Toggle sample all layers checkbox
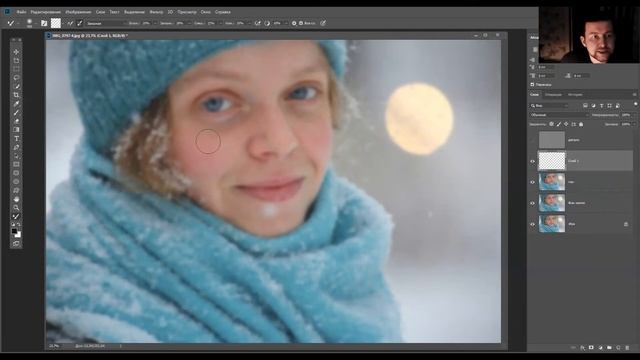This screenshot has height=360, width=640. 301,23
